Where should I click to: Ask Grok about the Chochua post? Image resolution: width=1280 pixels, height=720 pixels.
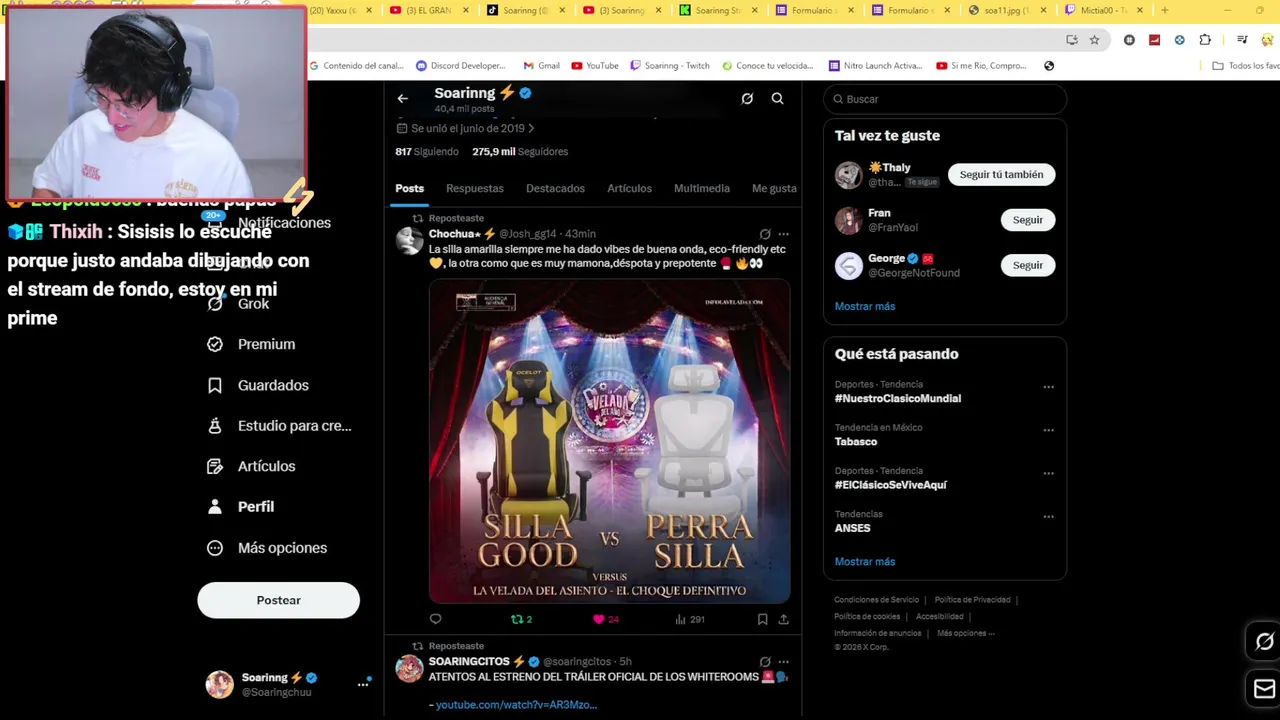click(x=765, y=234)
